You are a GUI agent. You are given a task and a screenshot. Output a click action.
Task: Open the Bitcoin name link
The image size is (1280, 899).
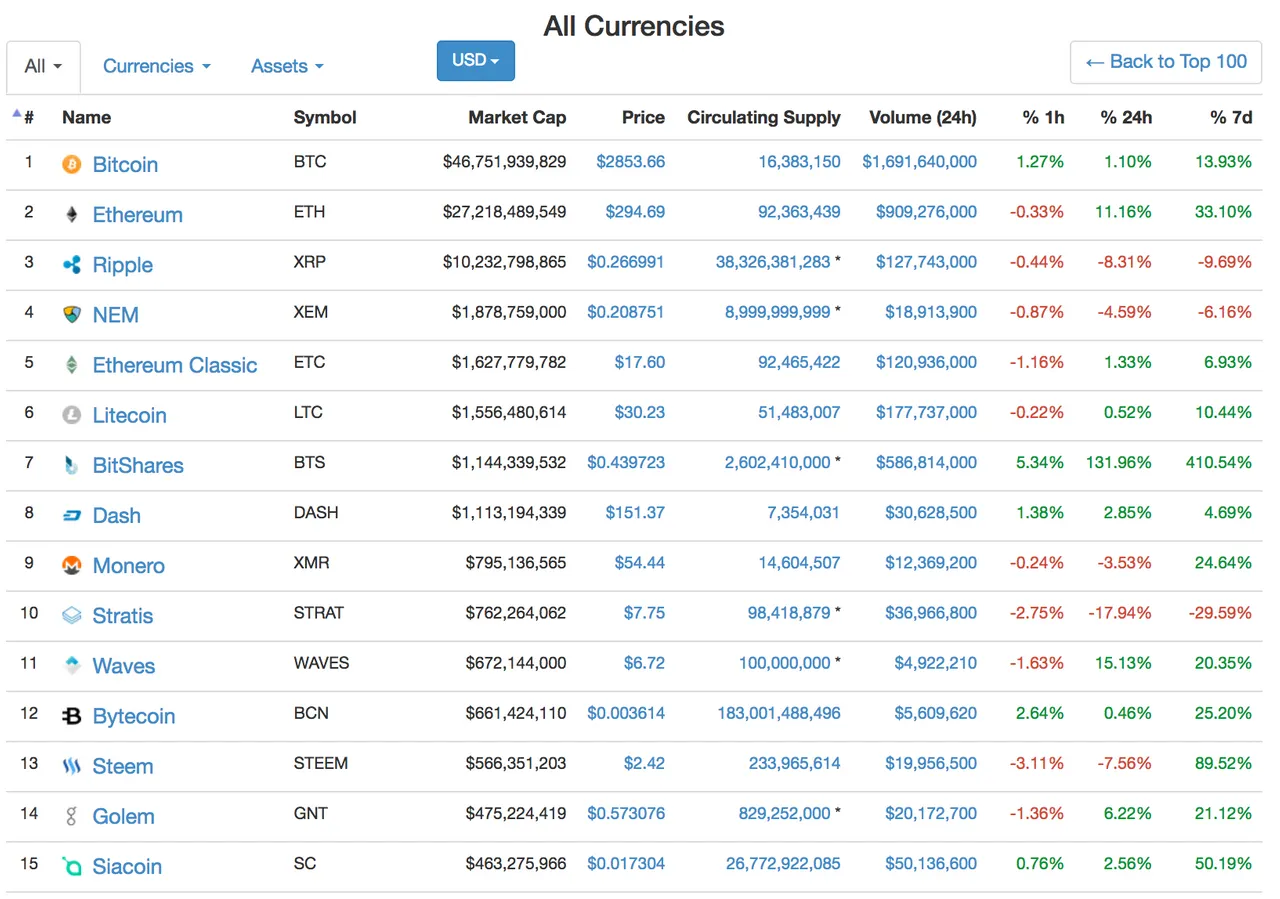(125, 165)
